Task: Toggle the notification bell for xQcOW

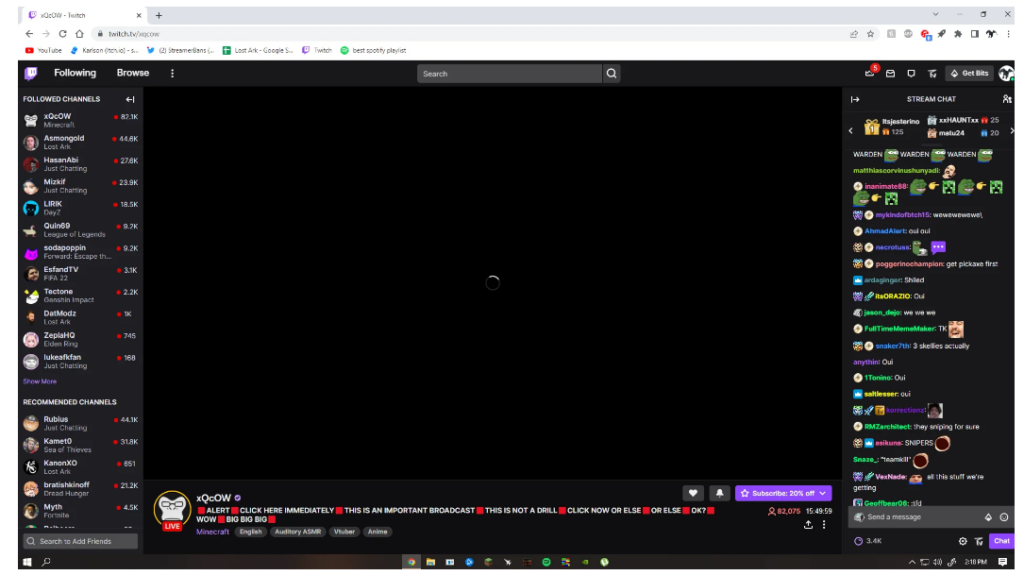Action: point(719,493)
